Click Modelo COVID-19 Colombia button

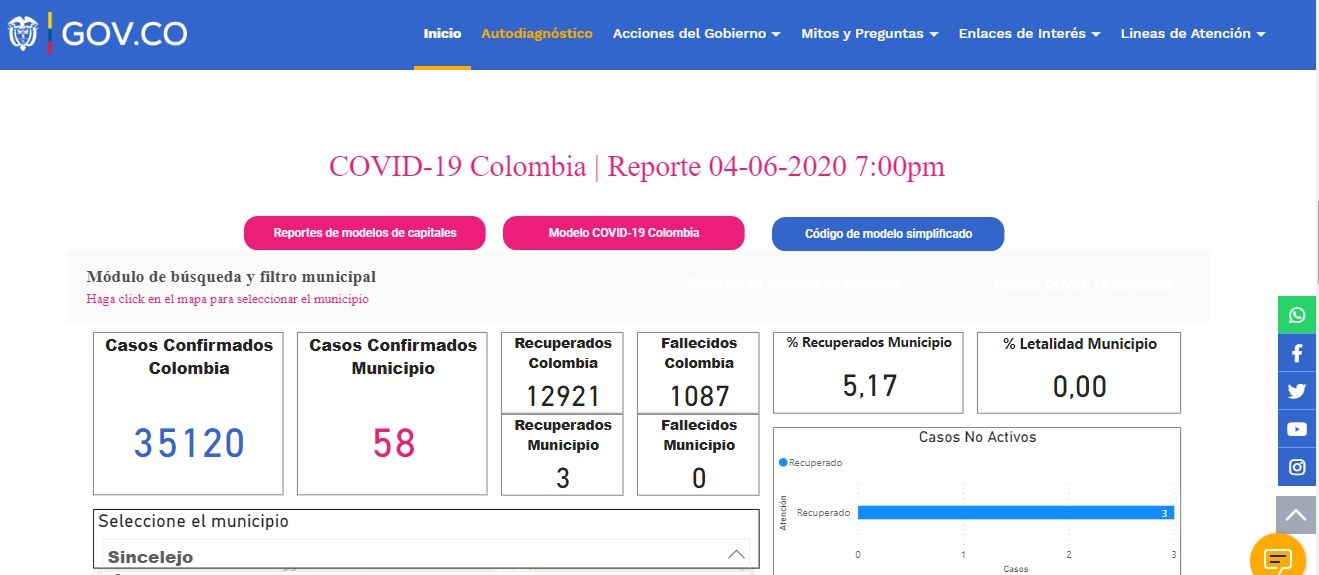coord(623,233)
